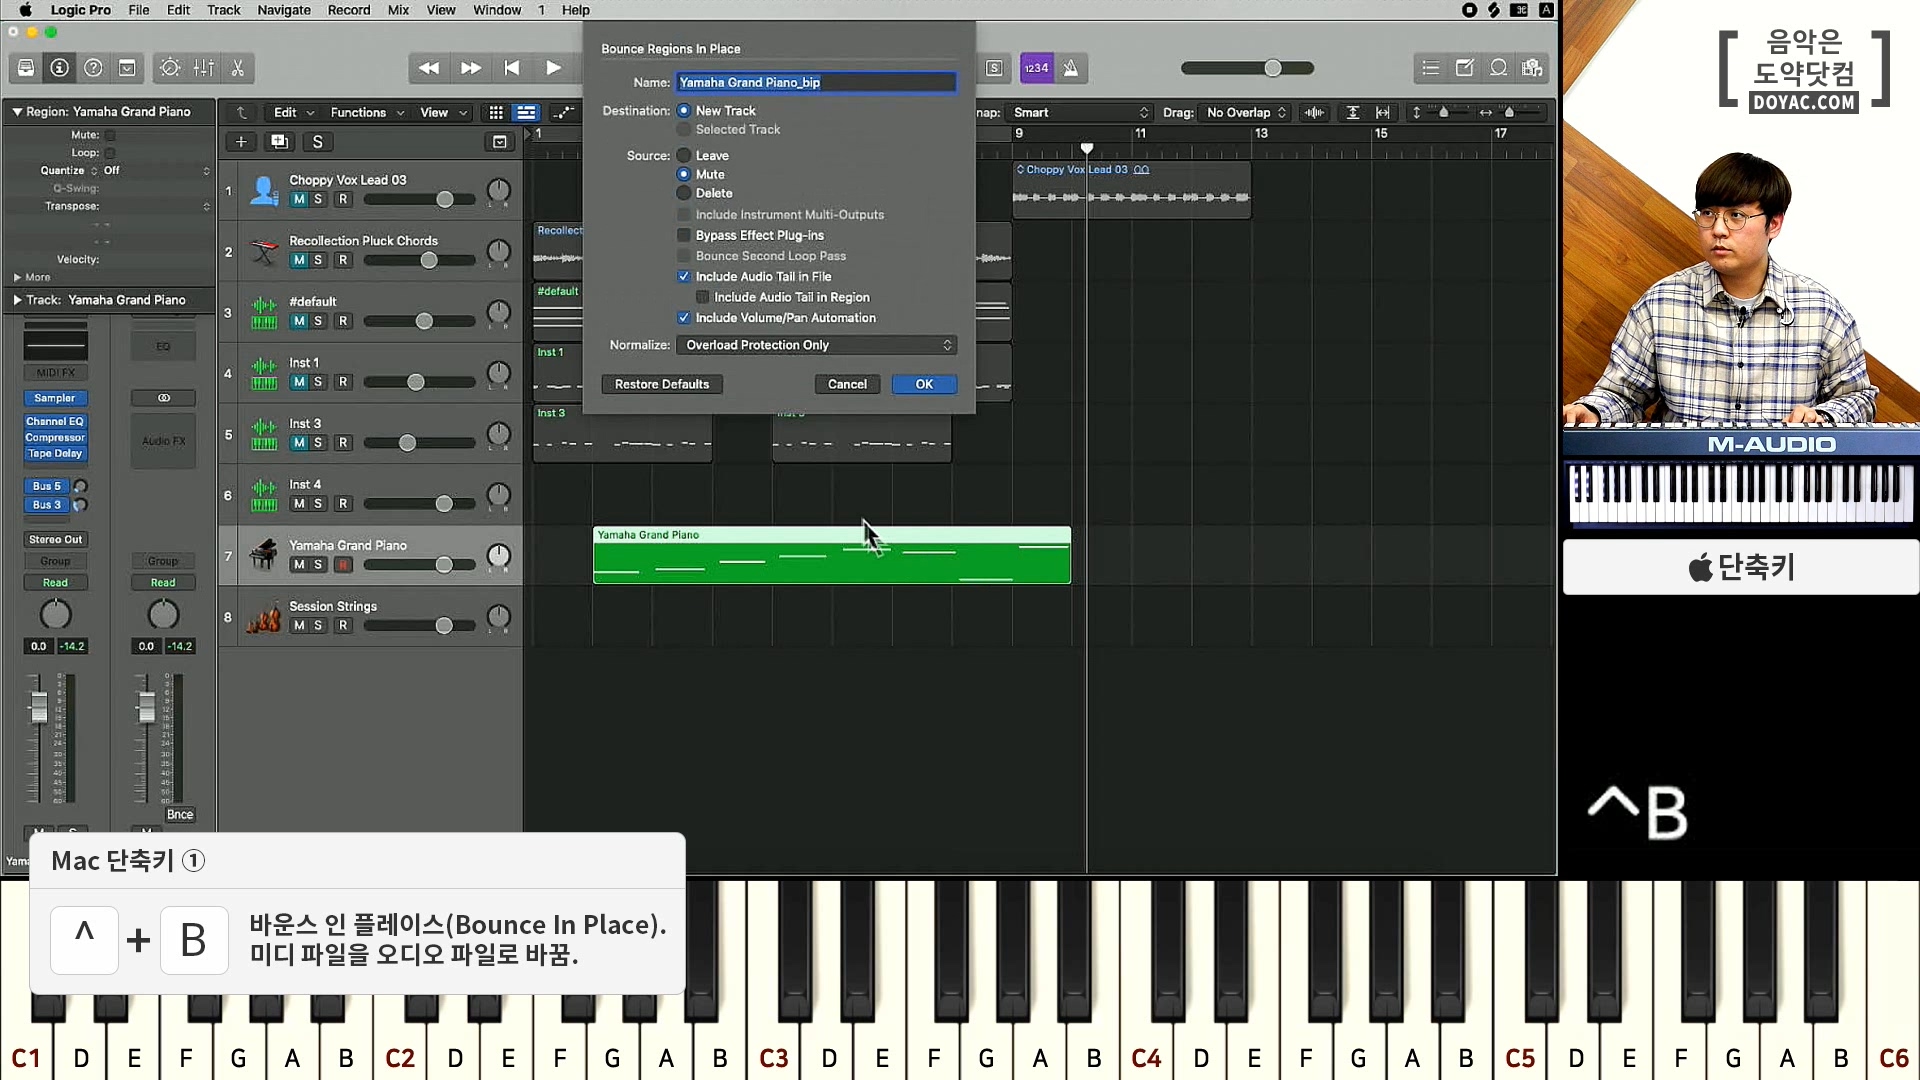Open Editors scissors button
1920x1080 pixels.
point(238,68)
